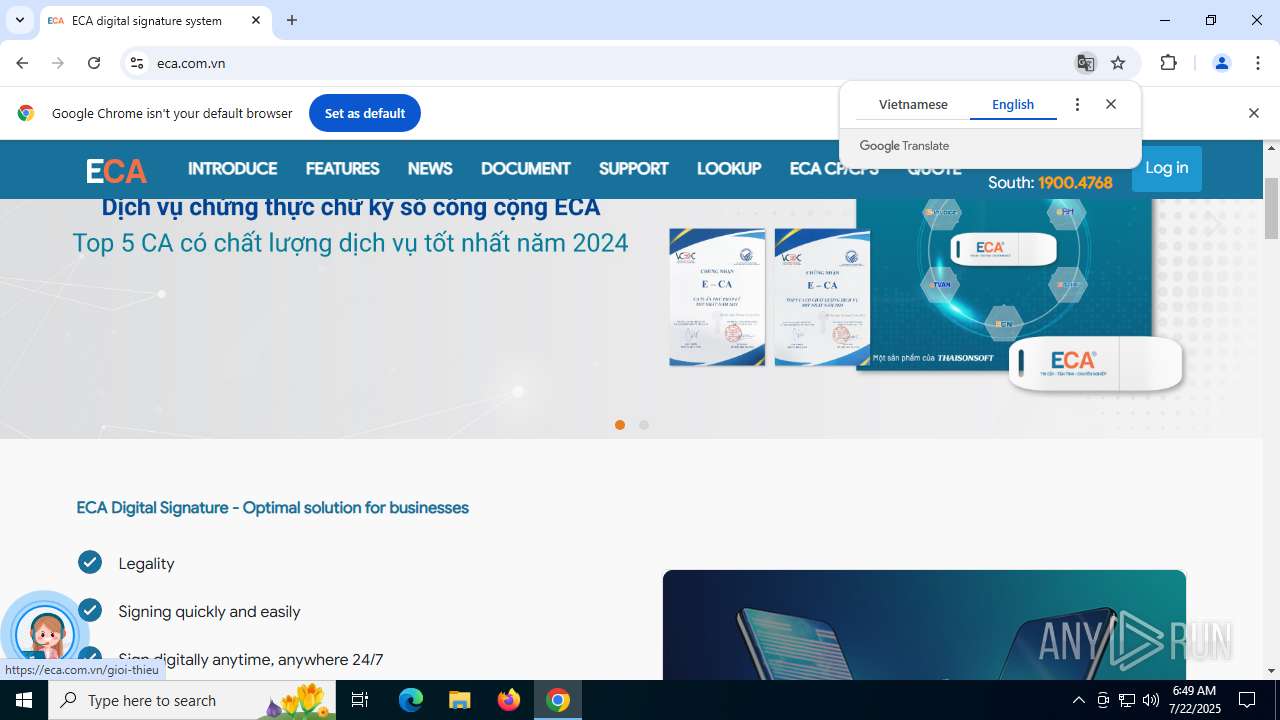
Task: Click 'Top 5 CA' banner headline text
Action: 350,243
